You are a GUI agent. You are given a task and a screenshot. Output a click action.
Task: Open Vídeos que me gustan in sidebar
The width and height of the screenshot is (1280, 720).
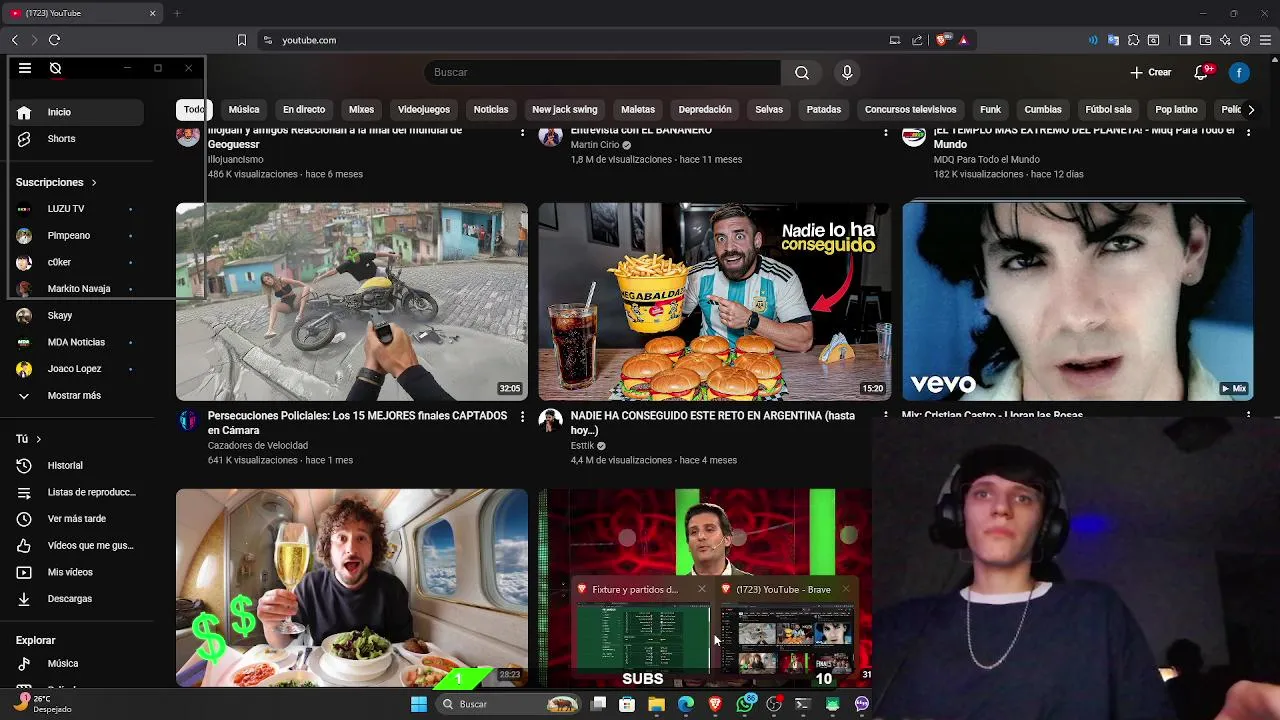[75, 545]
